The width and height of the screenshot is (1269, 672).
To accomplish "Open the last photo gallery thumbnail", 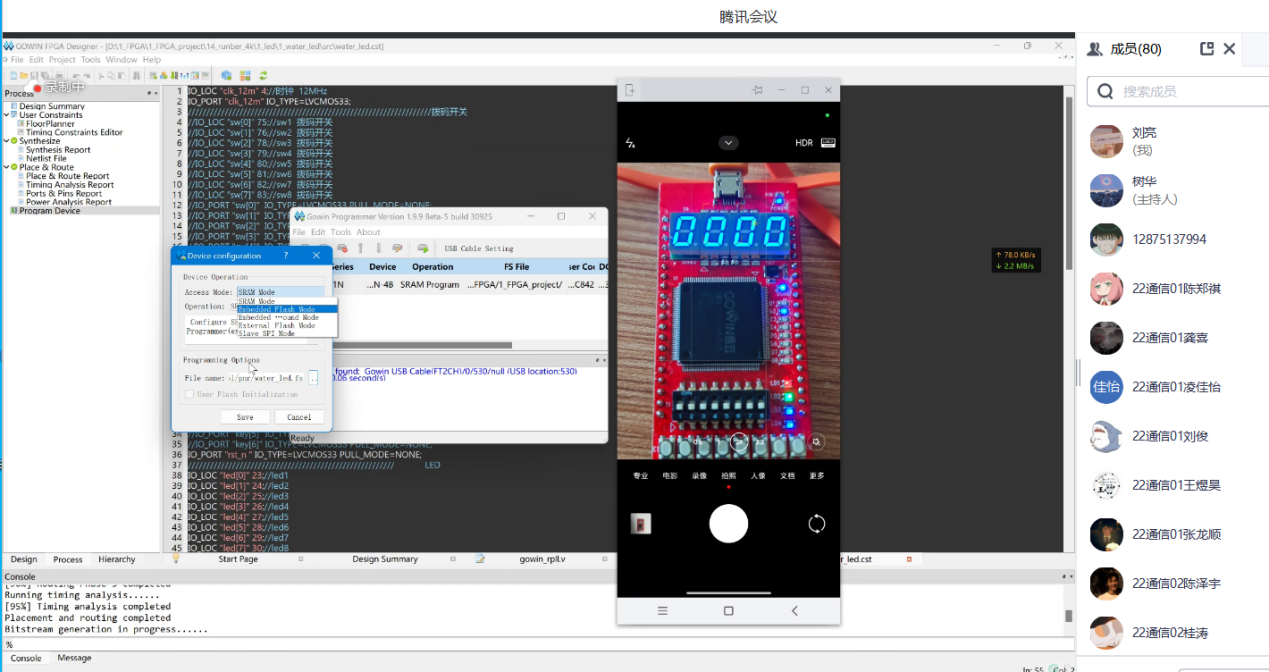I will [x=641, y=523].
